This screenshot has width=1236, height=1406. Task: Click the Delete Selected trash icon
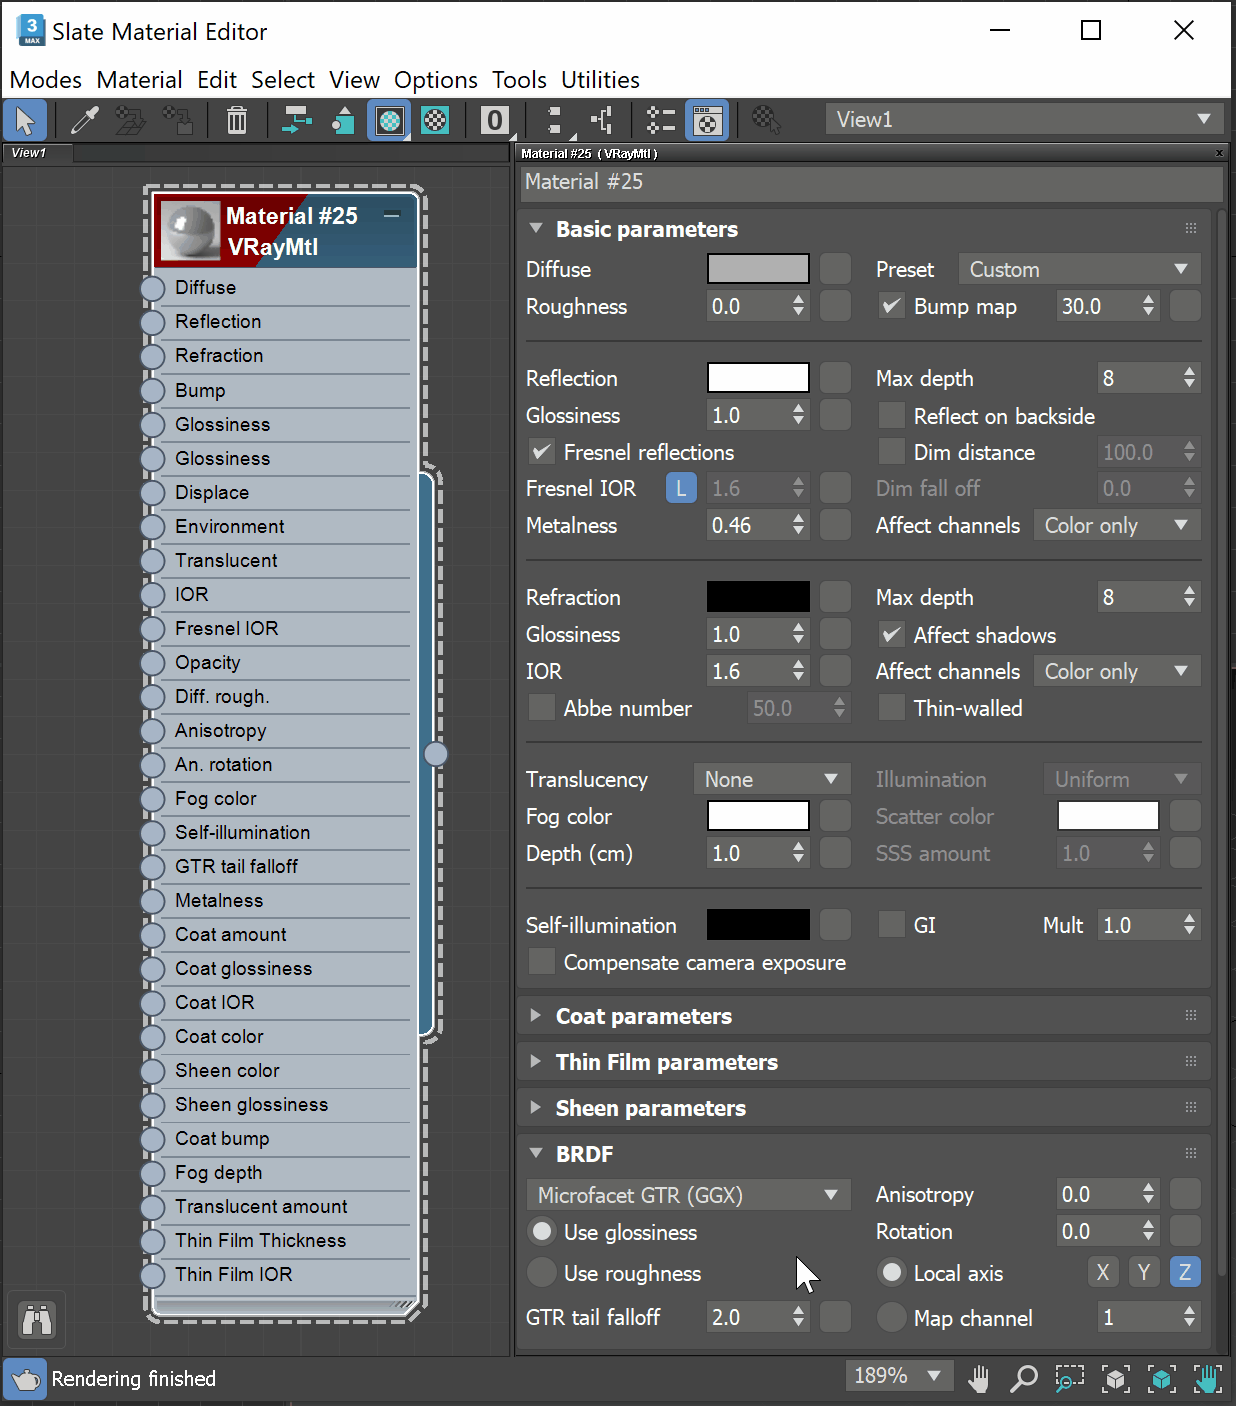point(237,120)
